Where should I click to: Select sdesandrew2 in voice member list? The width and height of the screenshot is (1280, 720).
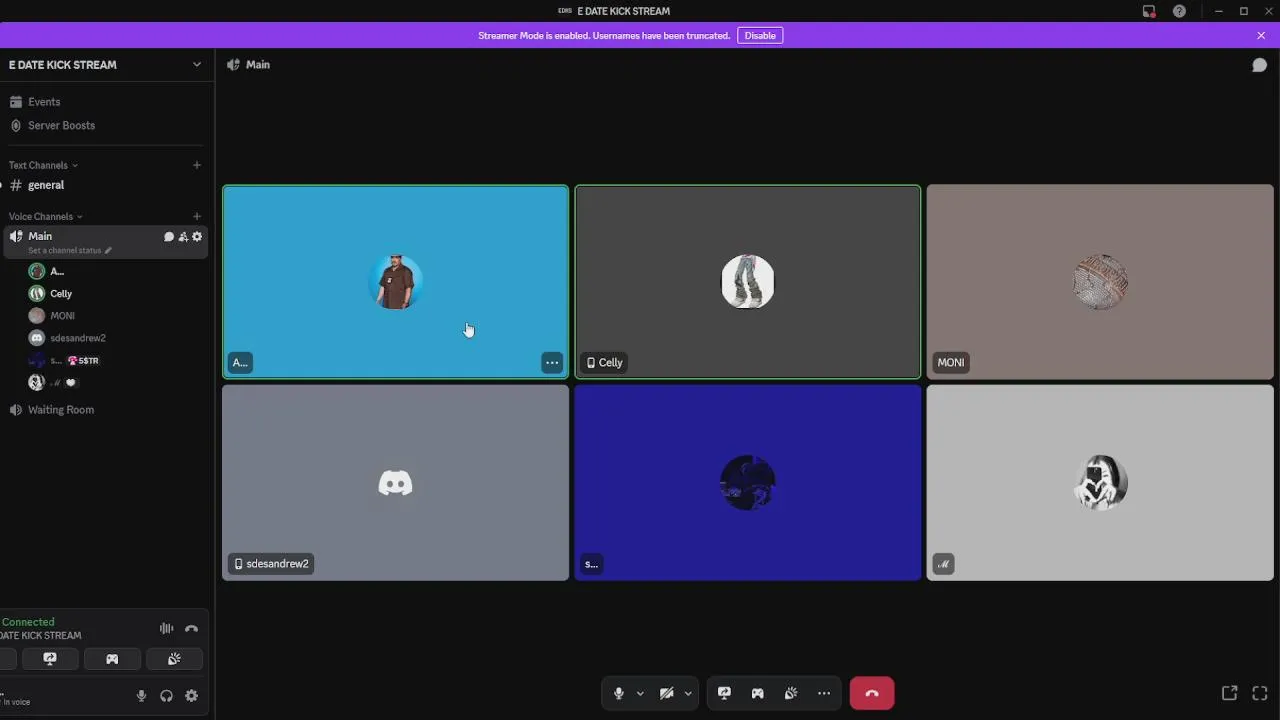tap(117, 338)
